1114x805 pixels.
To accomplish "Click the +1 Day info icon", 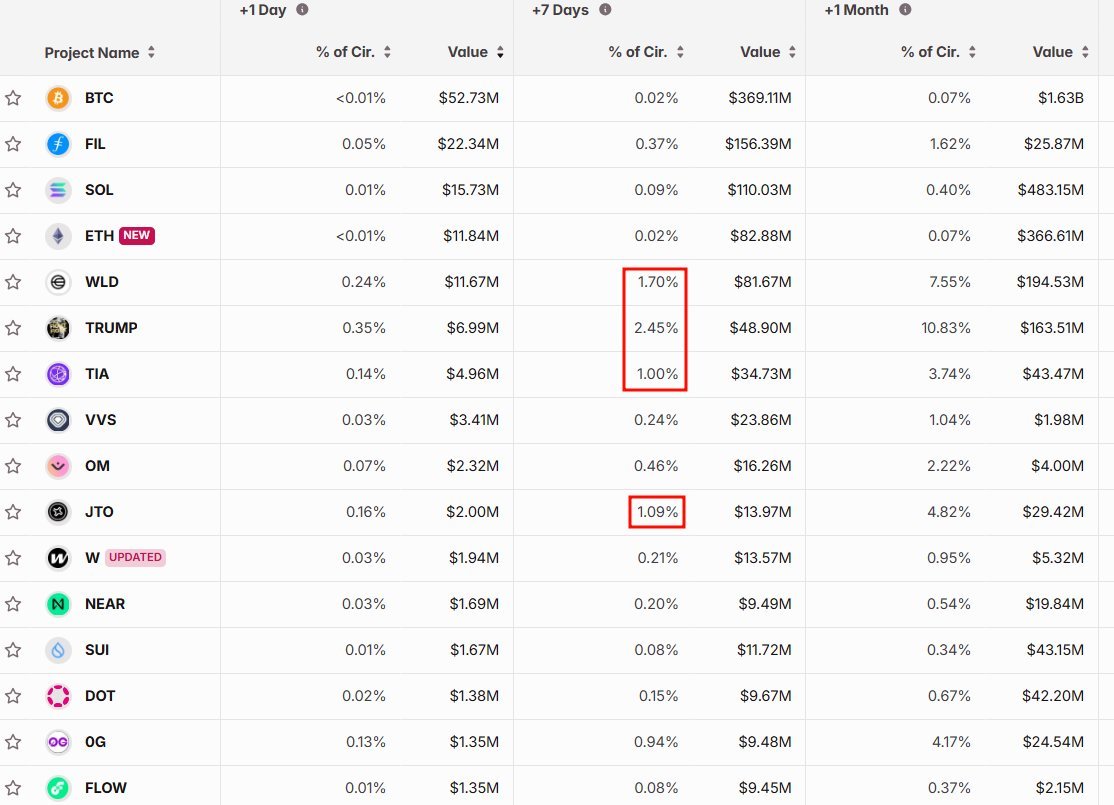I will 302,10.
